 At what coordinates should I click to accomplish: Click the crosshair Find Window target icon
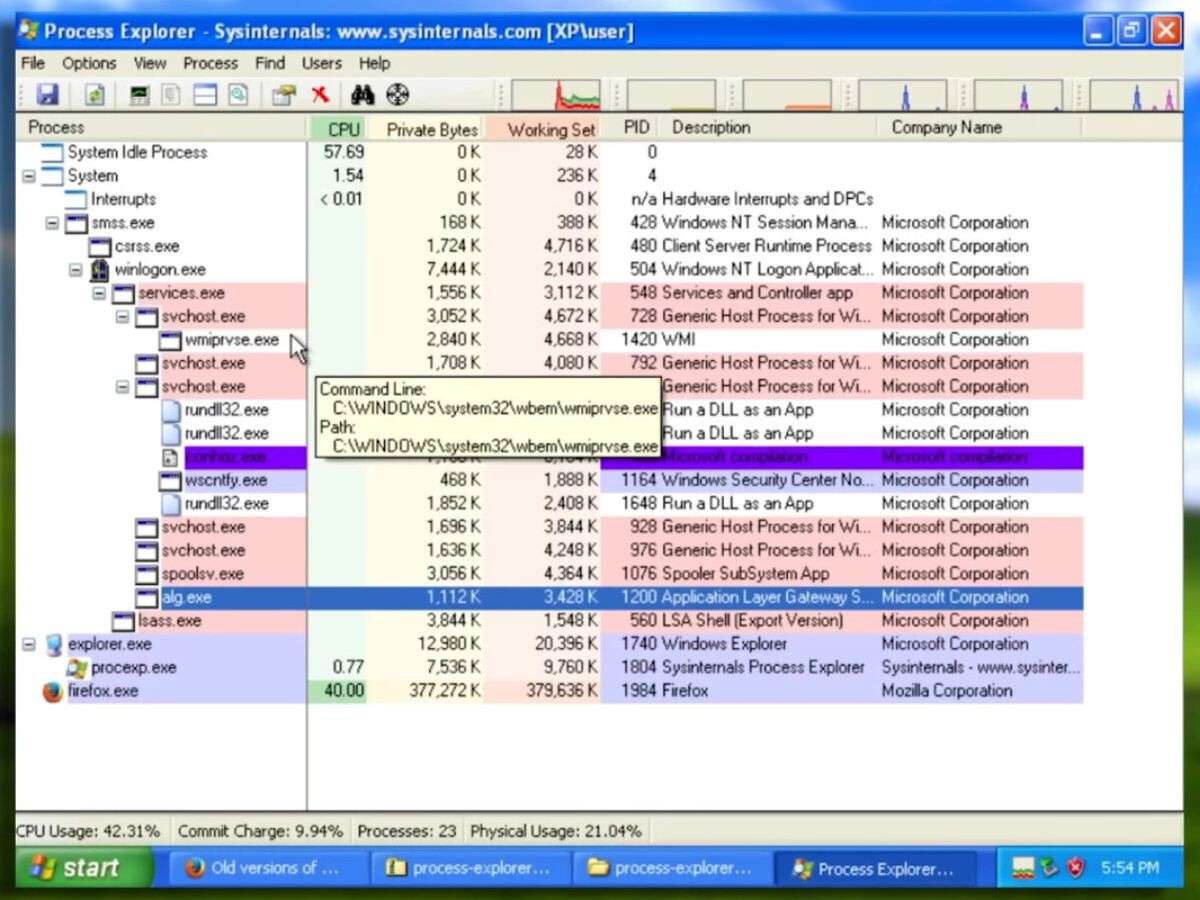click(398, 95)
